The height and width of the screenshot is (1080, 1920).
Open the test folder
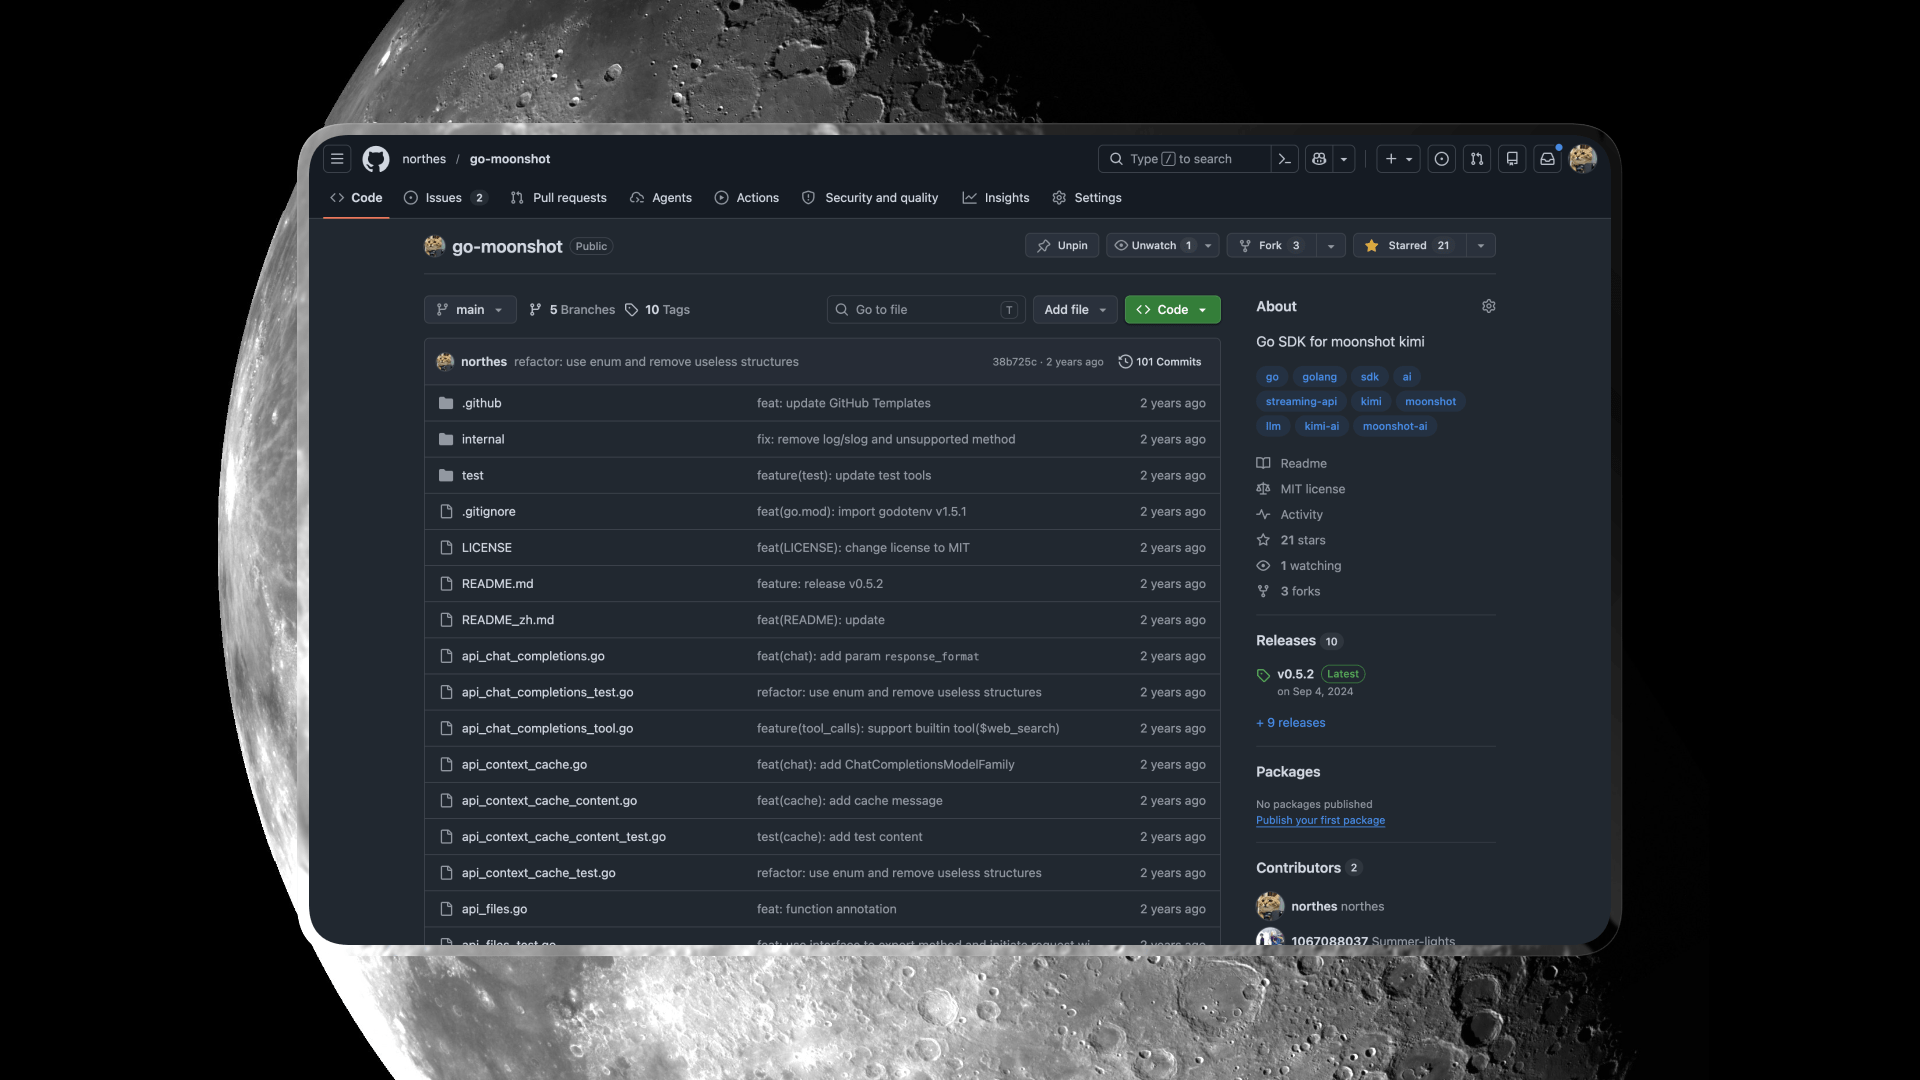(x=473, y=476)
